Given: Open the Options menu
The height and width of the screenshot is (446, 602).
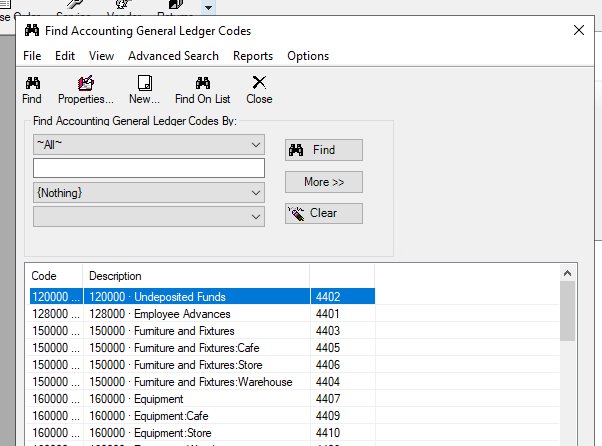Looking at the screenshot, I should 308,56.
